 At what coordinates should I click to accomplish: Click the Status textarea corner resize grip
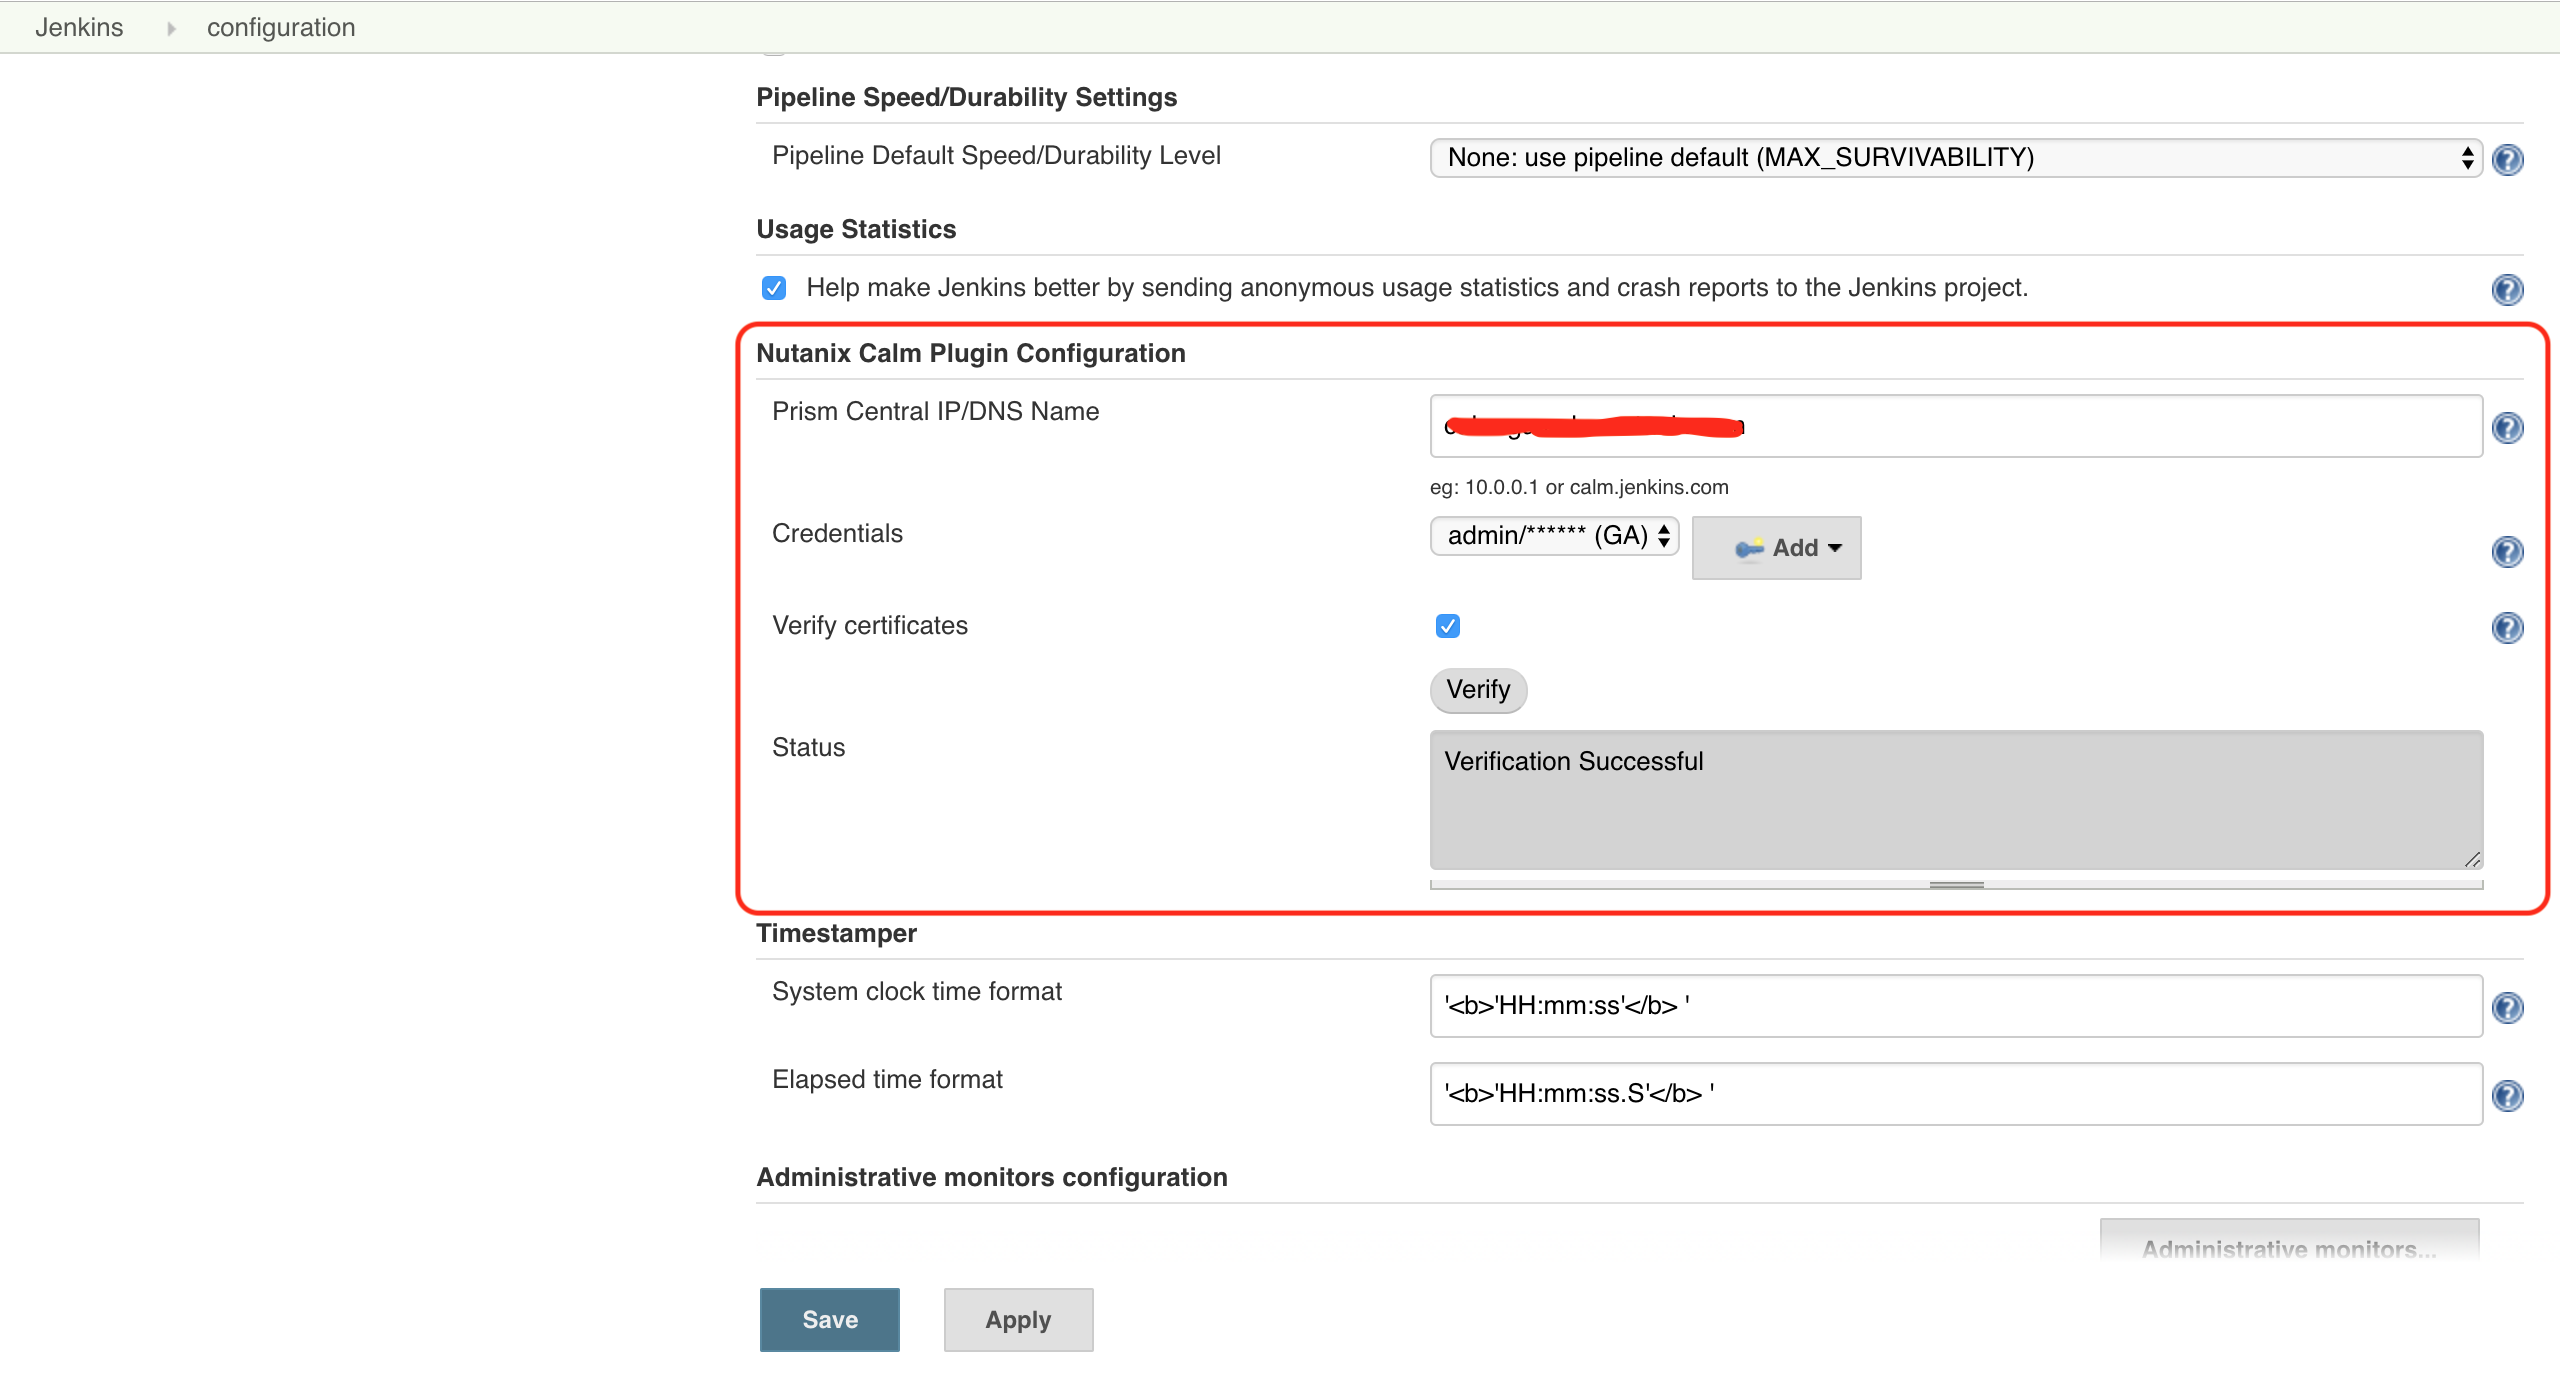[x=2472, y=860]
